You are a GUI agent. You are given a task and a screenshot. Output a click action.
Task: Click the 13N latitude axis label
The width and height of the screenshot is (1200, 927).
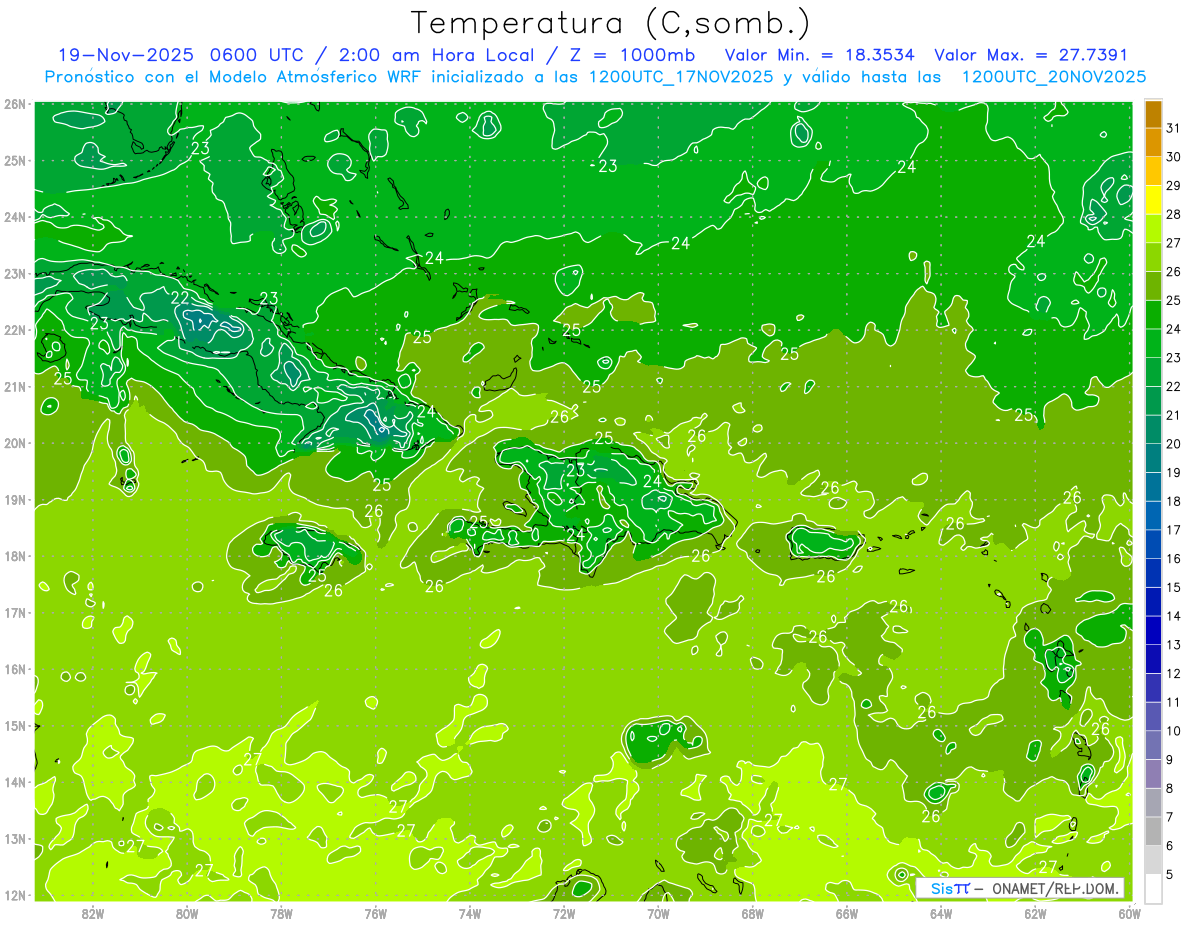tap(15, 838)
